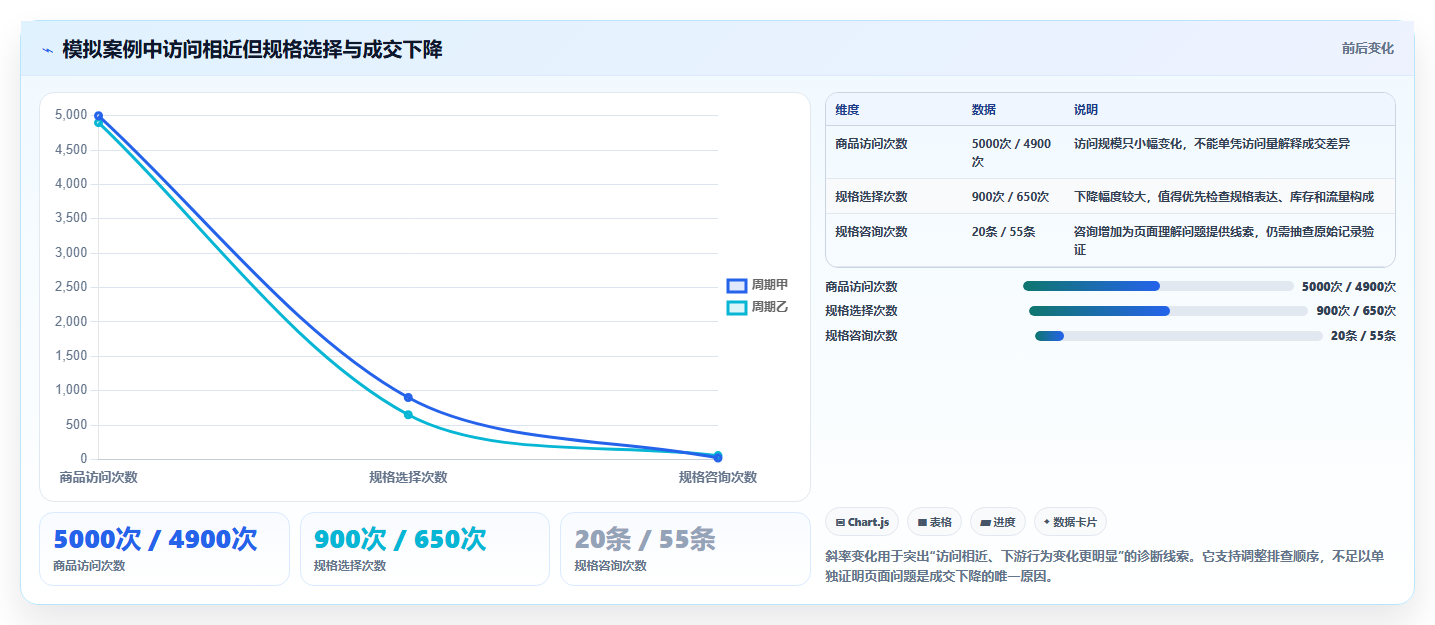The width and height of the screenshot is (1435, 625).
Task: Click the card title 模拟案例中访问相近
Action: pos(252,49)
